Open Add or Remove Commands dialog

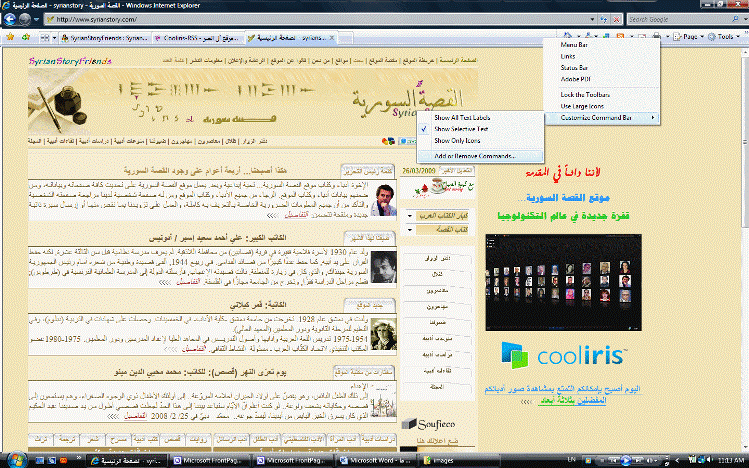[x=481, y=156]
